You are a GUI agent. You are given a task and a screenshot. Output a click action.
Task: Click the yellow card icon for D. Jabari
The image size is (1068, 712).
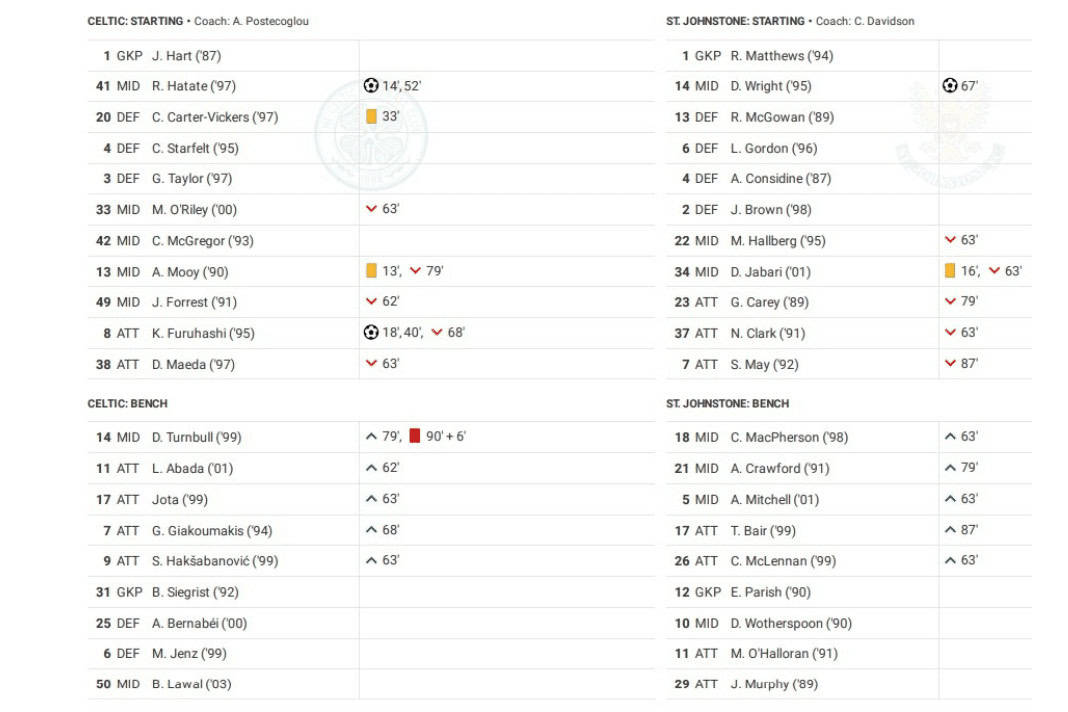[949, 271]
